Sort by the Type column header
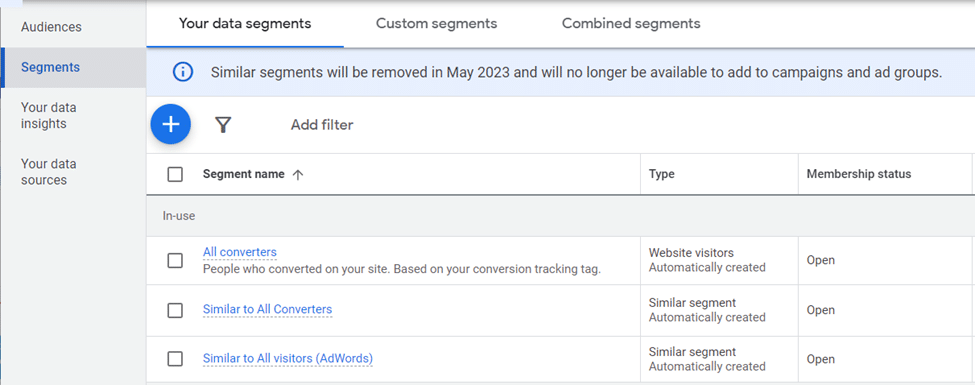The height and width of the screenshot is (385, 975). click(662, 174)
